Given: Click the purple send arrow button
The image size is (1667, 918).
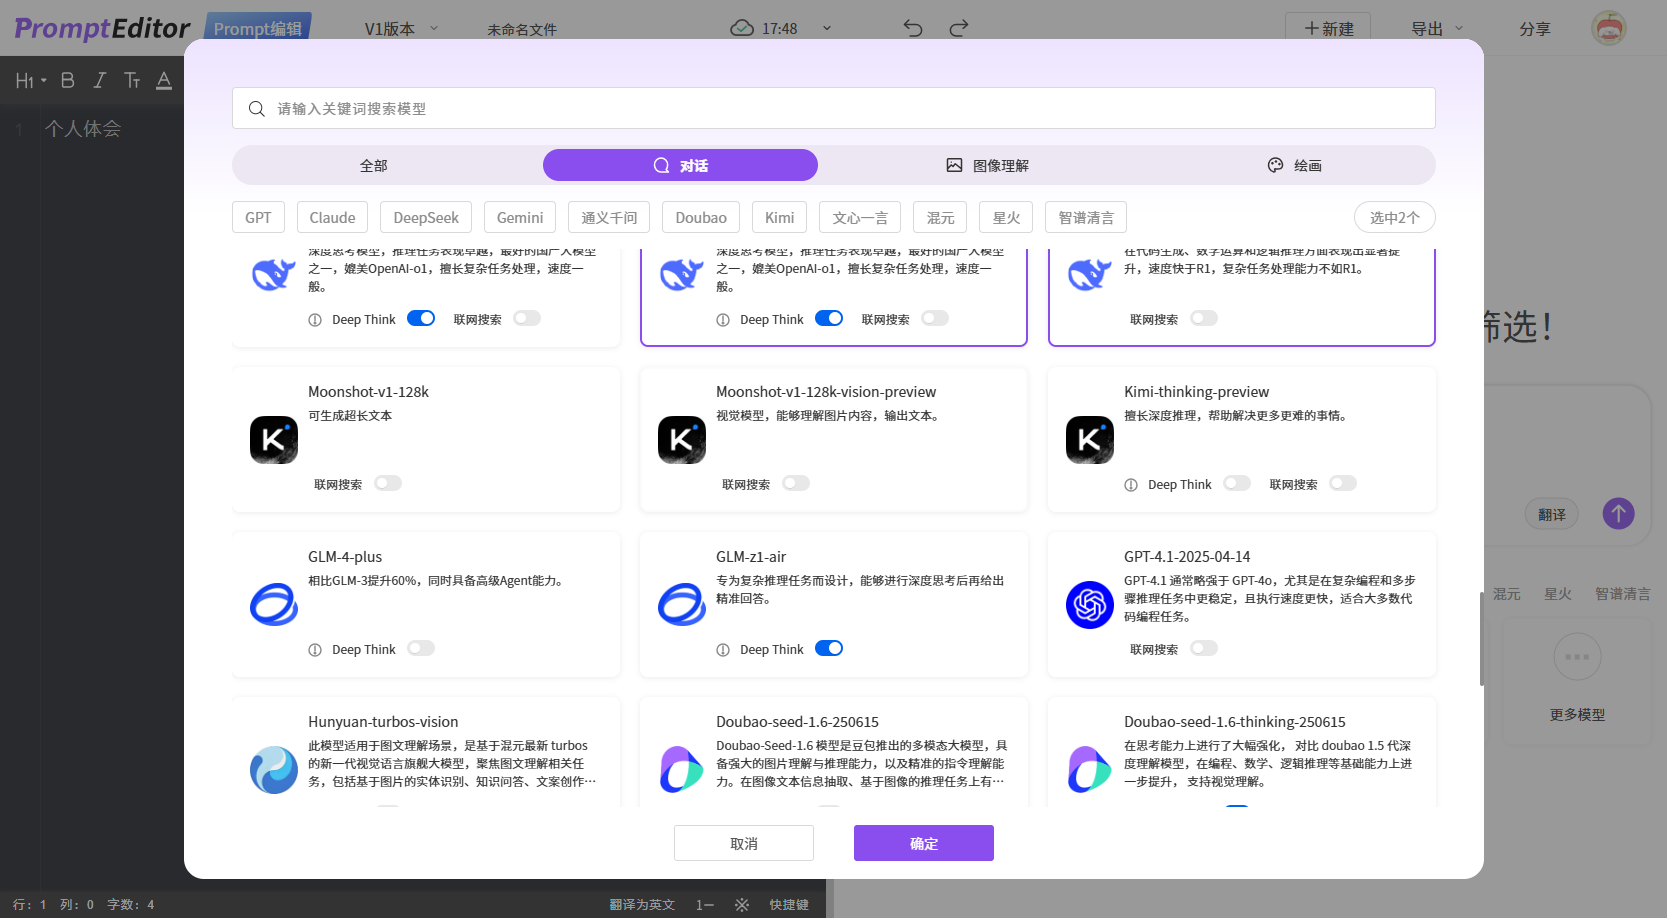Looking at the screenshot, I should (1618, 514).
